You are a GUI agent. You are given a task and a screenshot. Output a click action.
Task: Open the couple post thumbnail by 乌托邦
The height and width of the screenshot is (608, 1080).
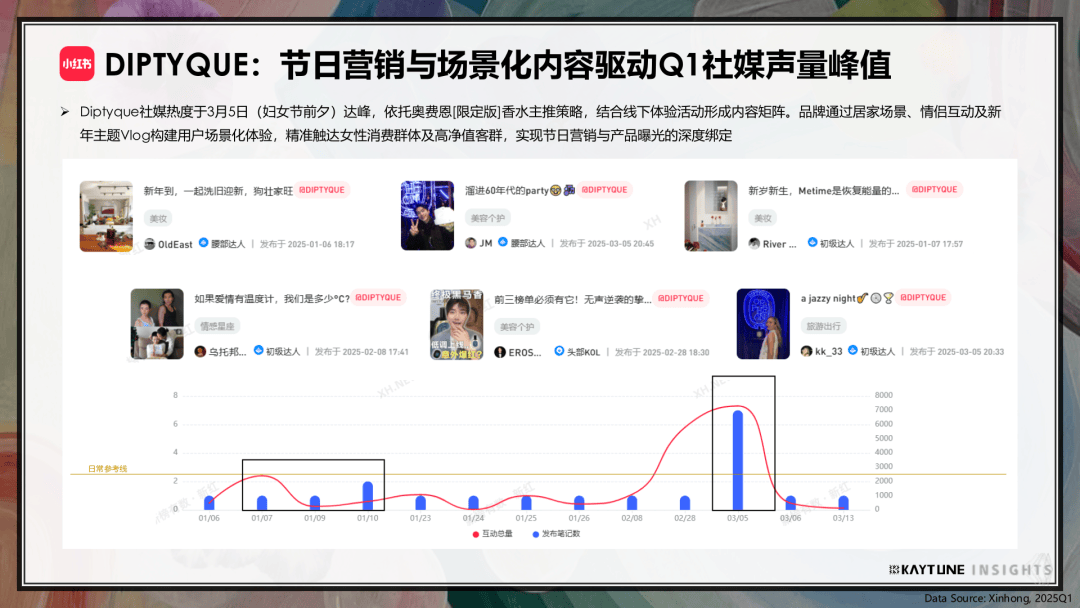pyautogui.click(x=157, y=324)
